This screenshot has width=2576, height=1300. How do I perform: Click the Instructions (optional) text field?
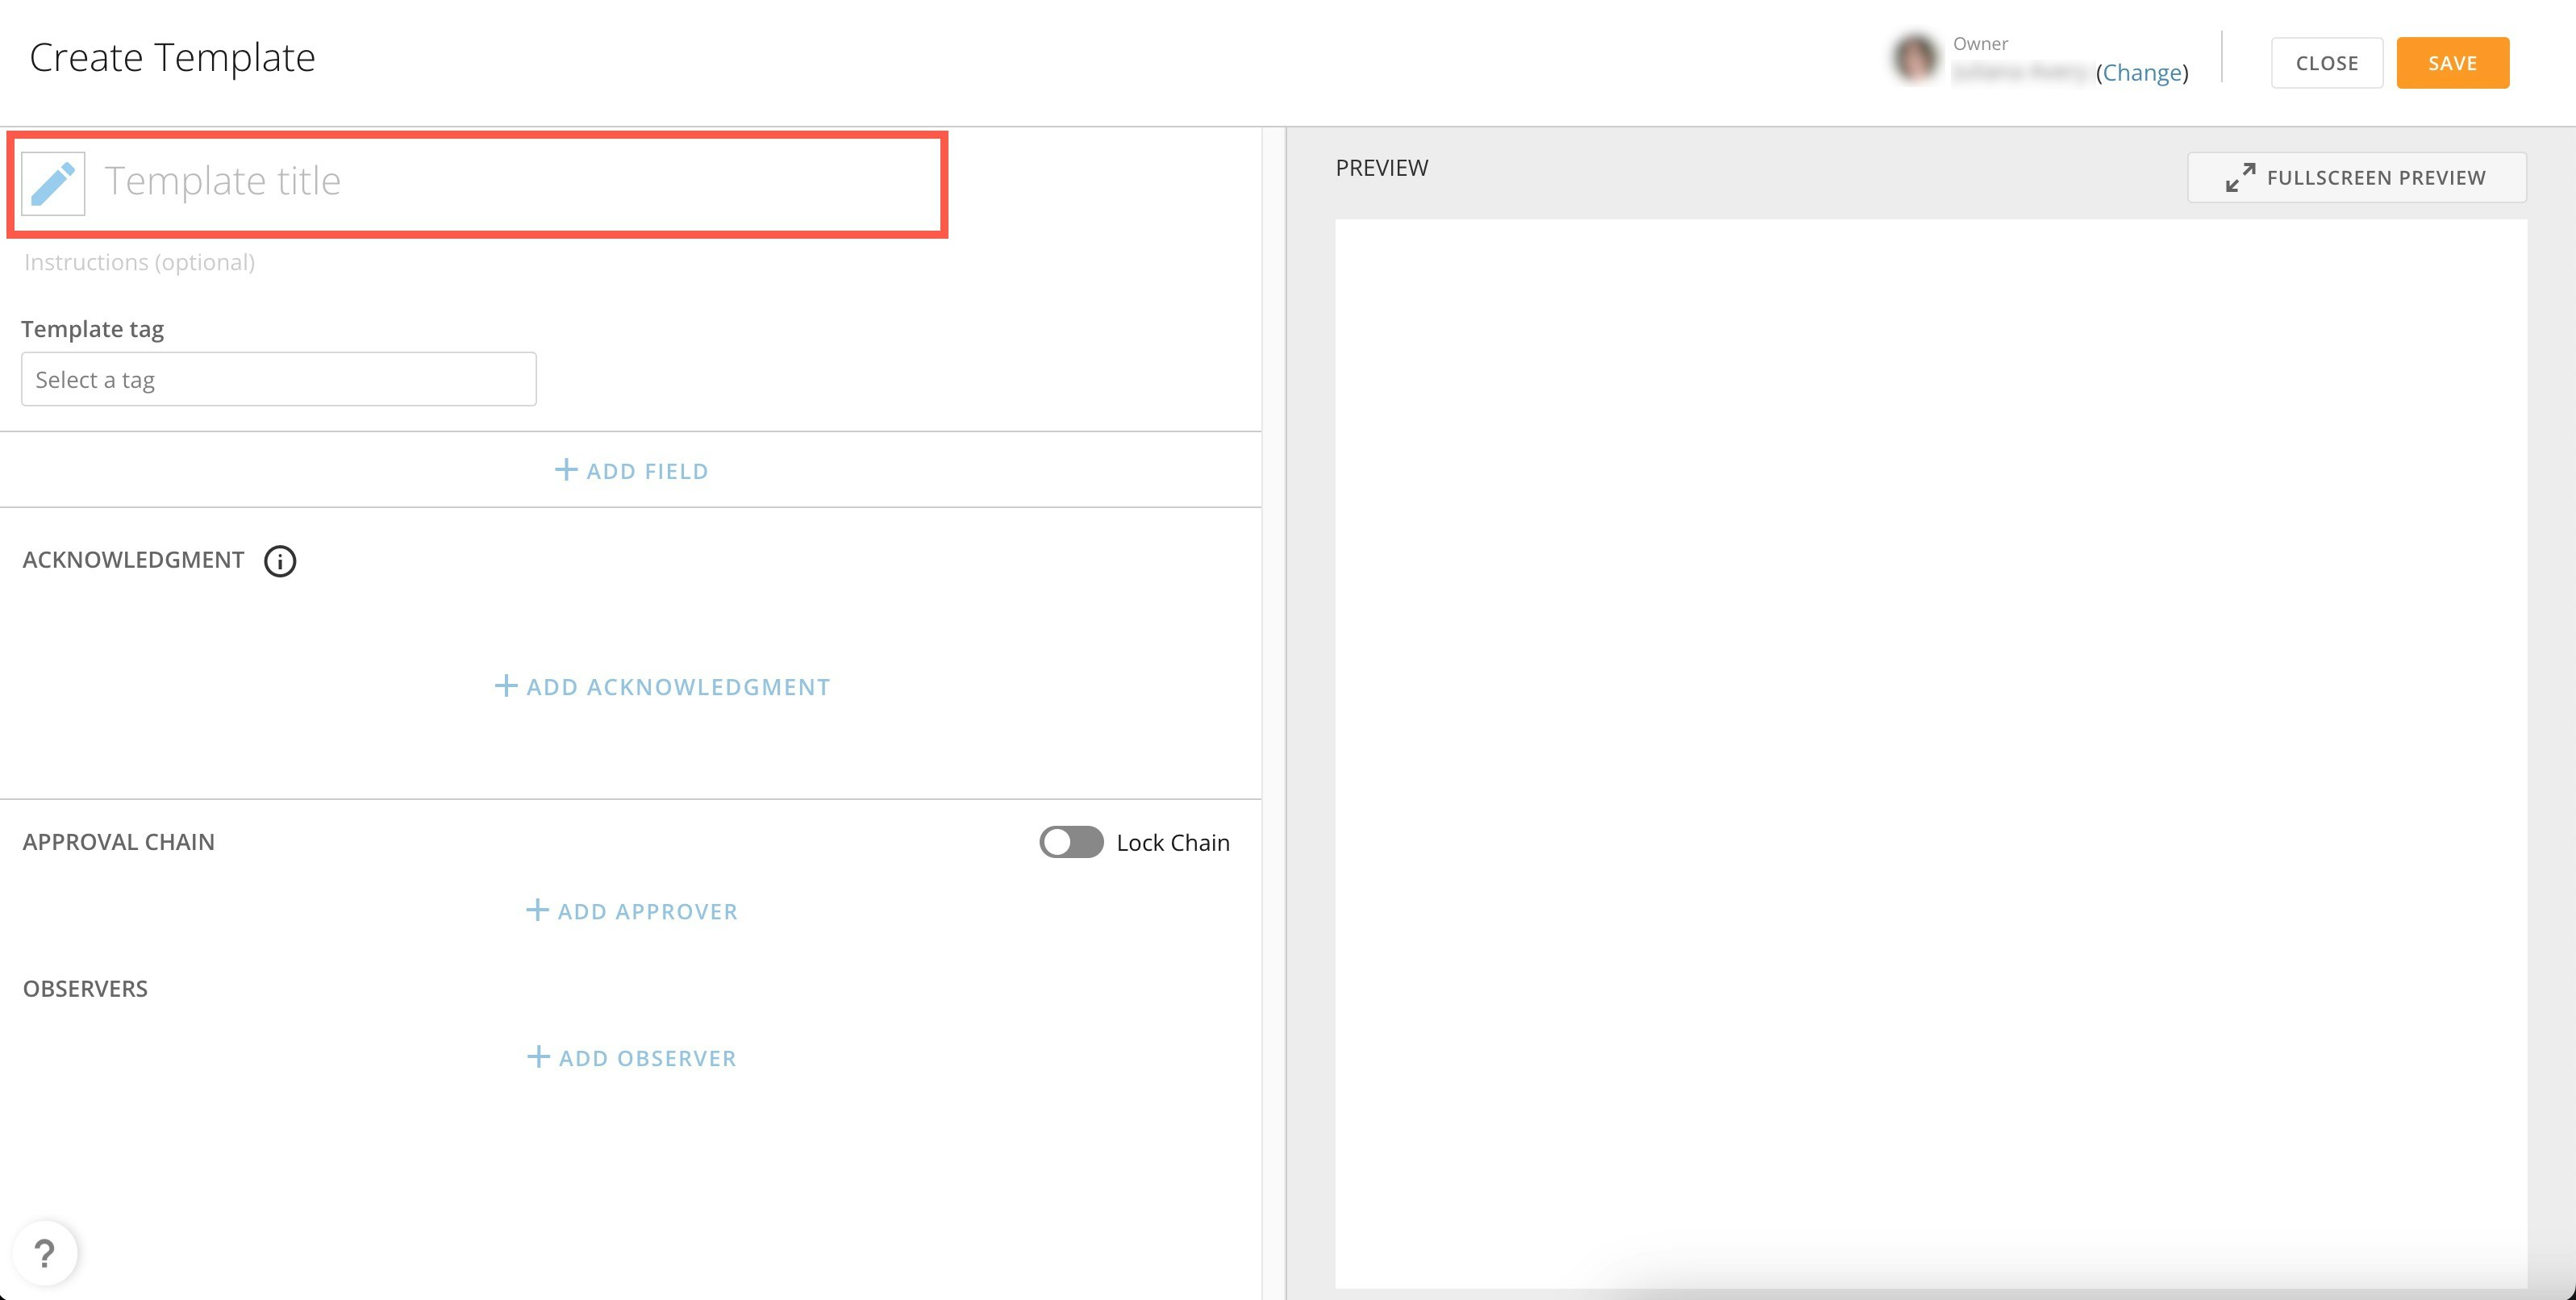coord(140,262)
